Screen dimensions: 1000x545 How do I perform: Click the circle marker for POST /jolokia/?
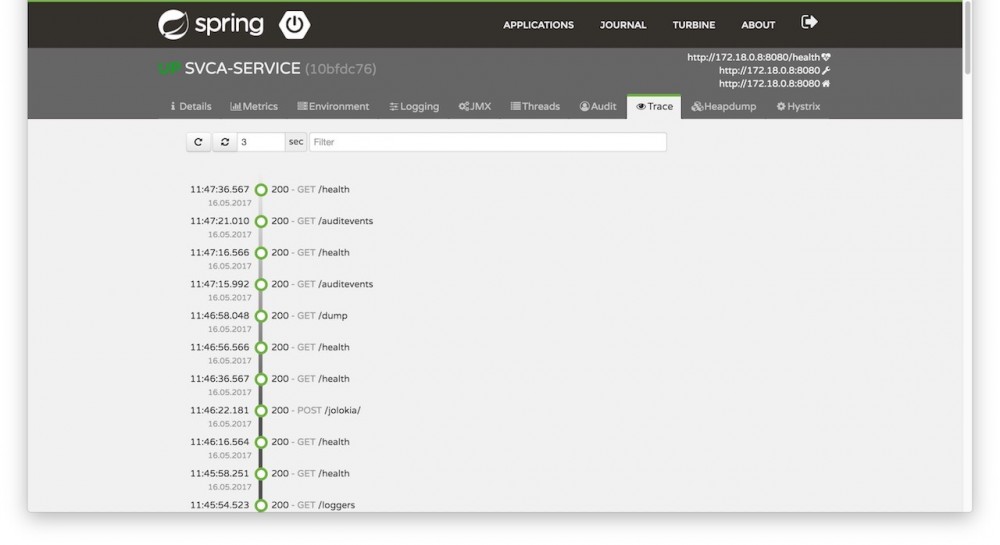[x=261, y=411]
